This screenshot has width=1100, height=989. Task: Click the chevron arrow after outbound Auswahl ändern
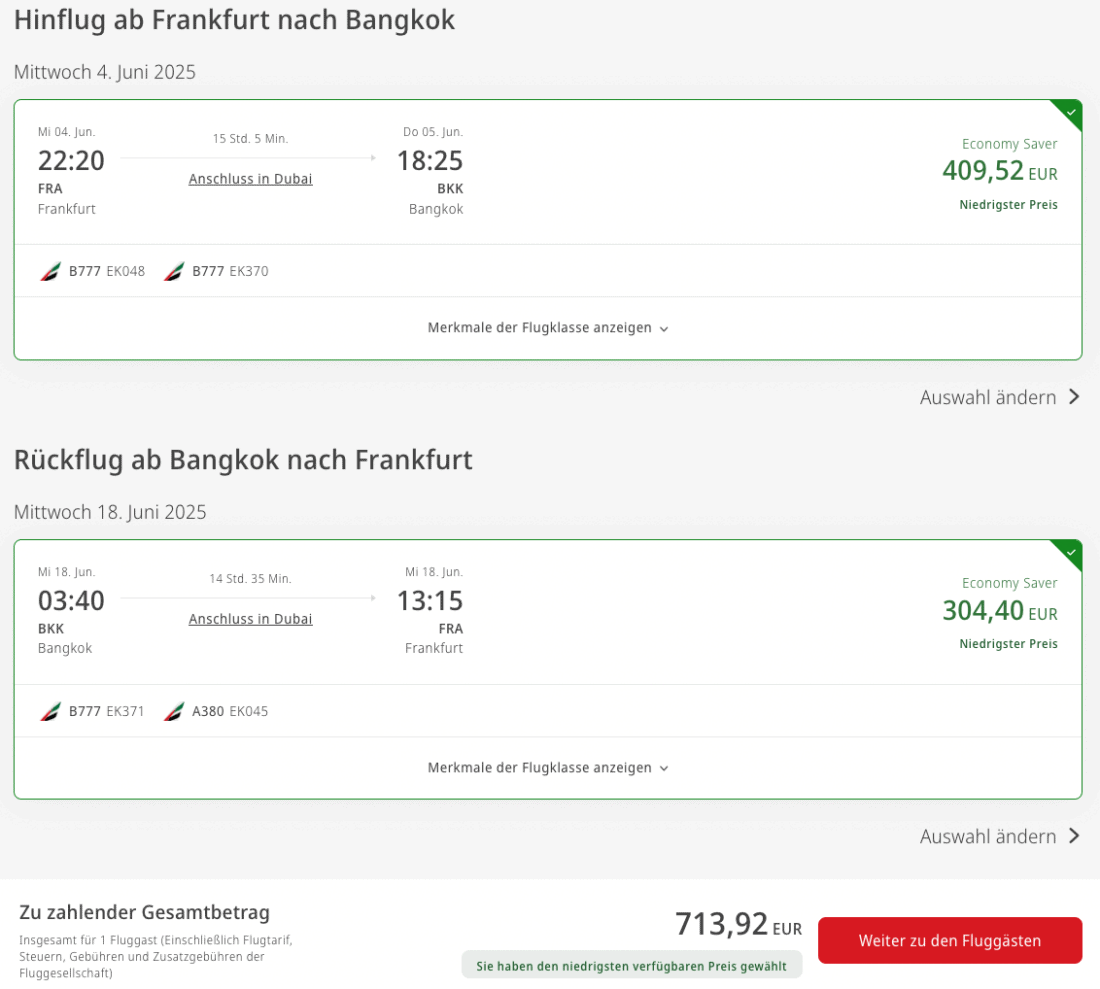[1074, 397]
